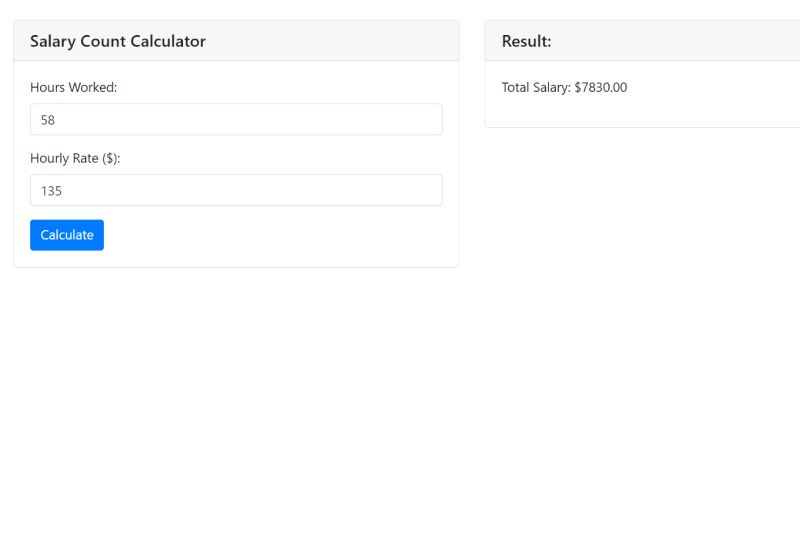Click the Calculate button

point(67,235)
